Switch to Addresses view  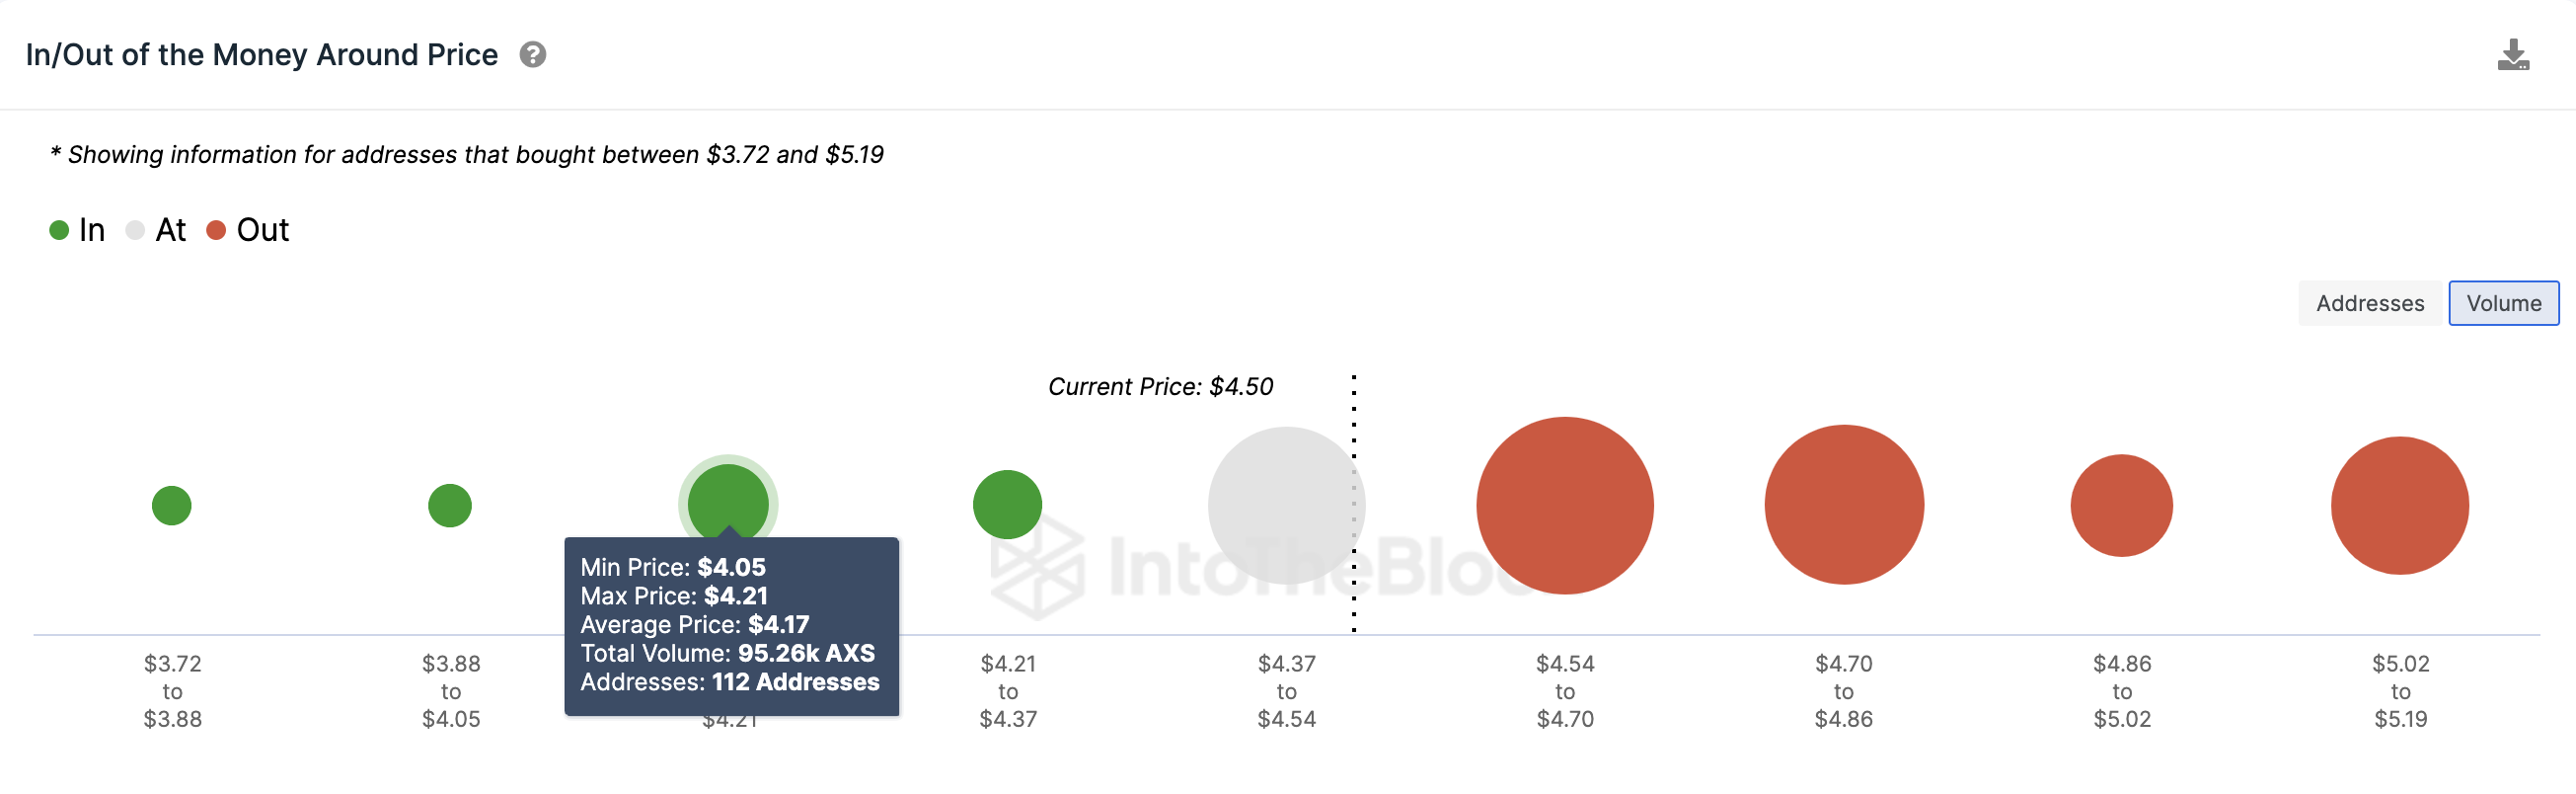(x=2369, y=303)
